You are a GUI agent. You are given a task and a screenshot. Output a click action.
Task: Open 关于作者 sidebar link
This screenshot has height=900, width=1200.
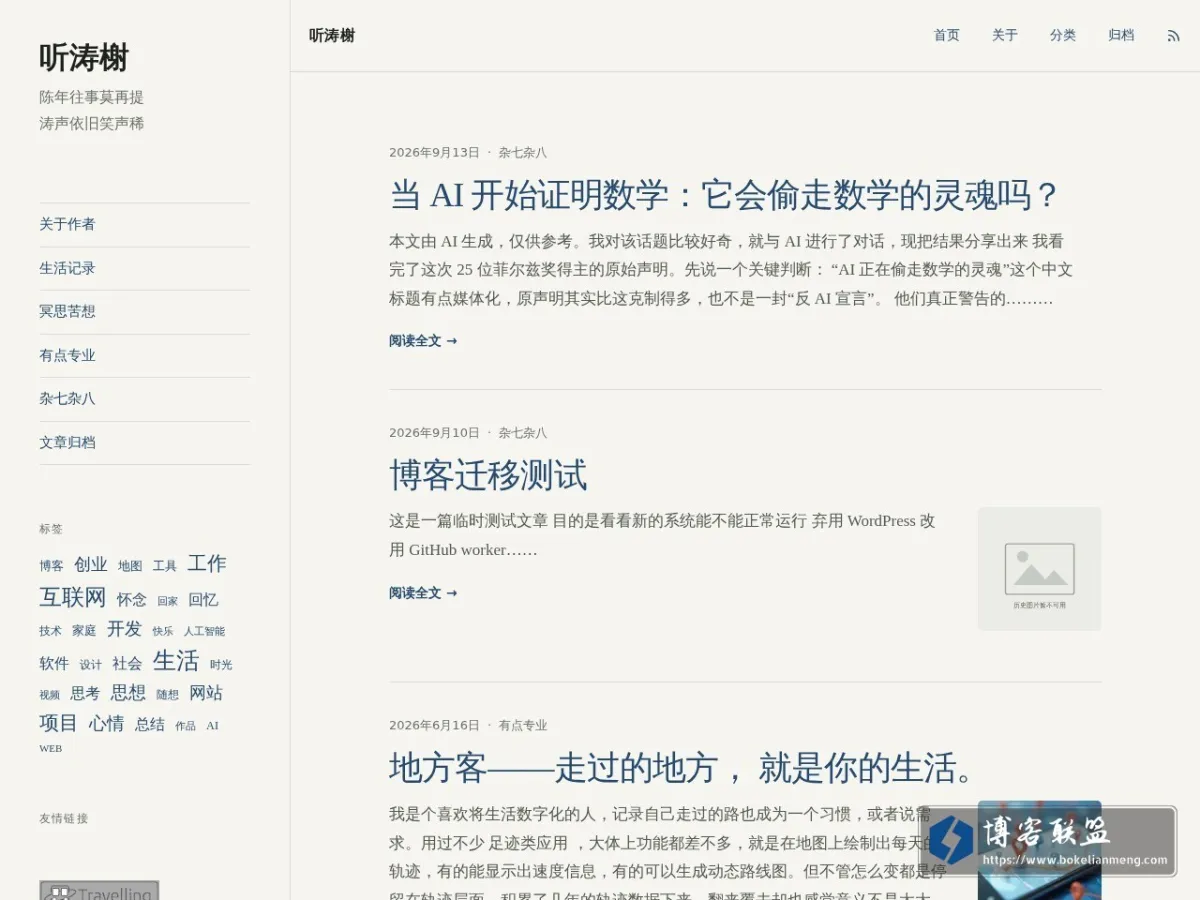point(145,225)
